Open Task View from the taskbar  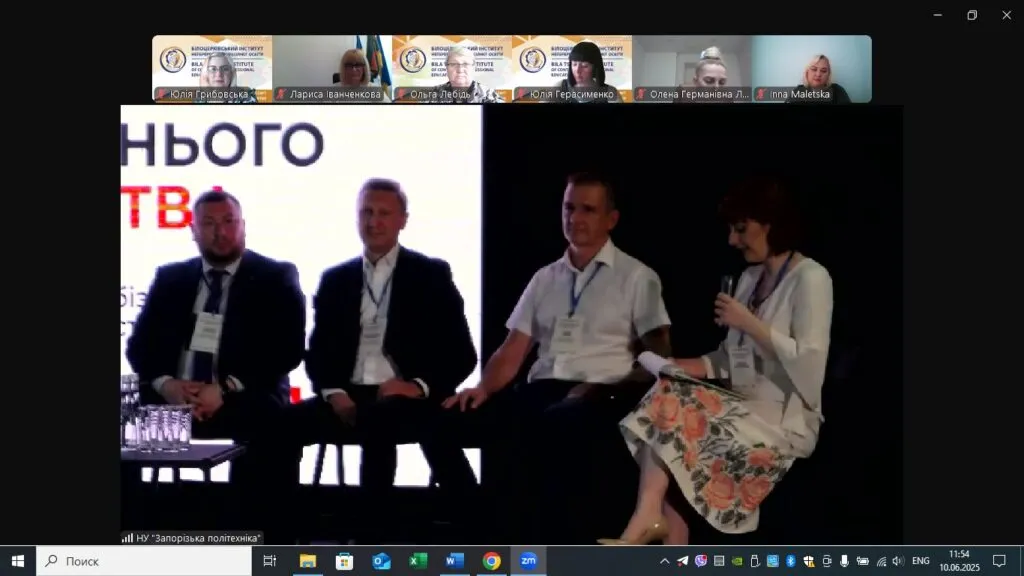[269, 561]
